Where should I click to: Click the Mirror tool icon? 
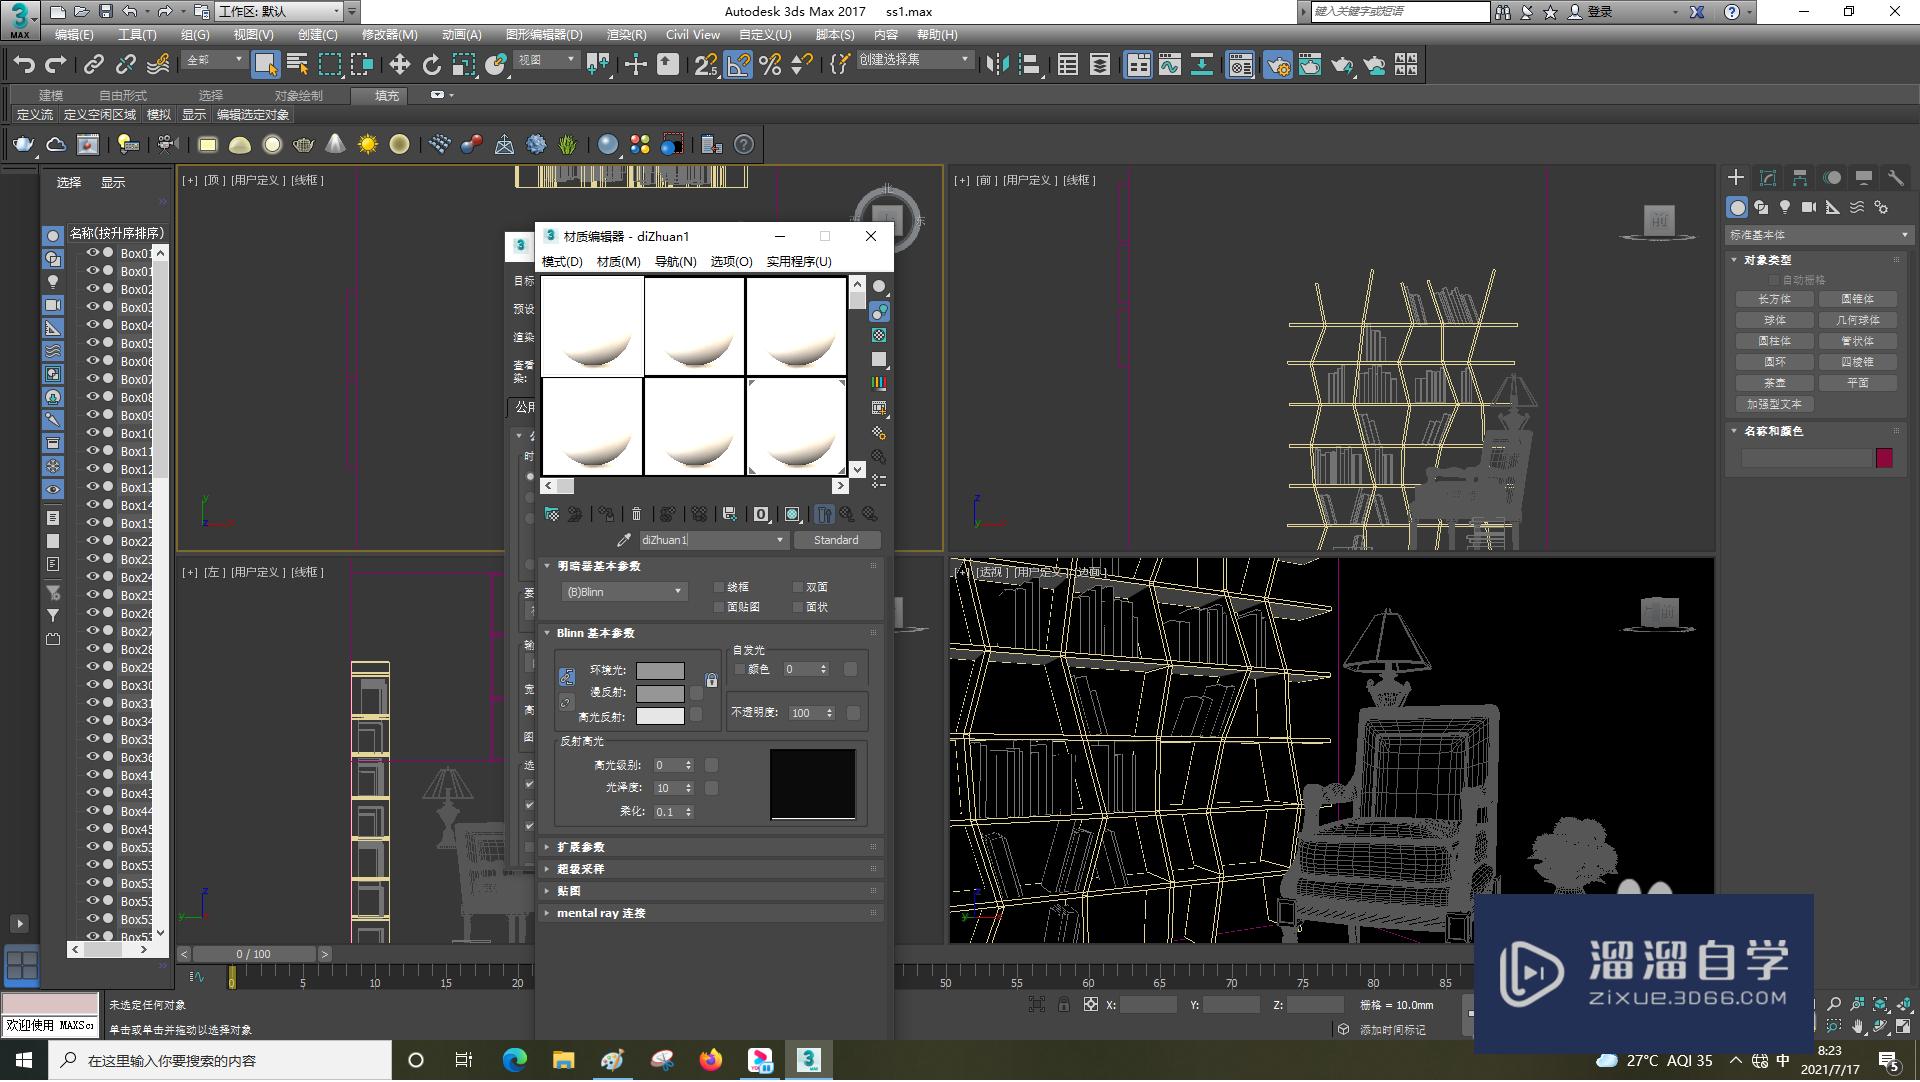click(x=997, y=65)
